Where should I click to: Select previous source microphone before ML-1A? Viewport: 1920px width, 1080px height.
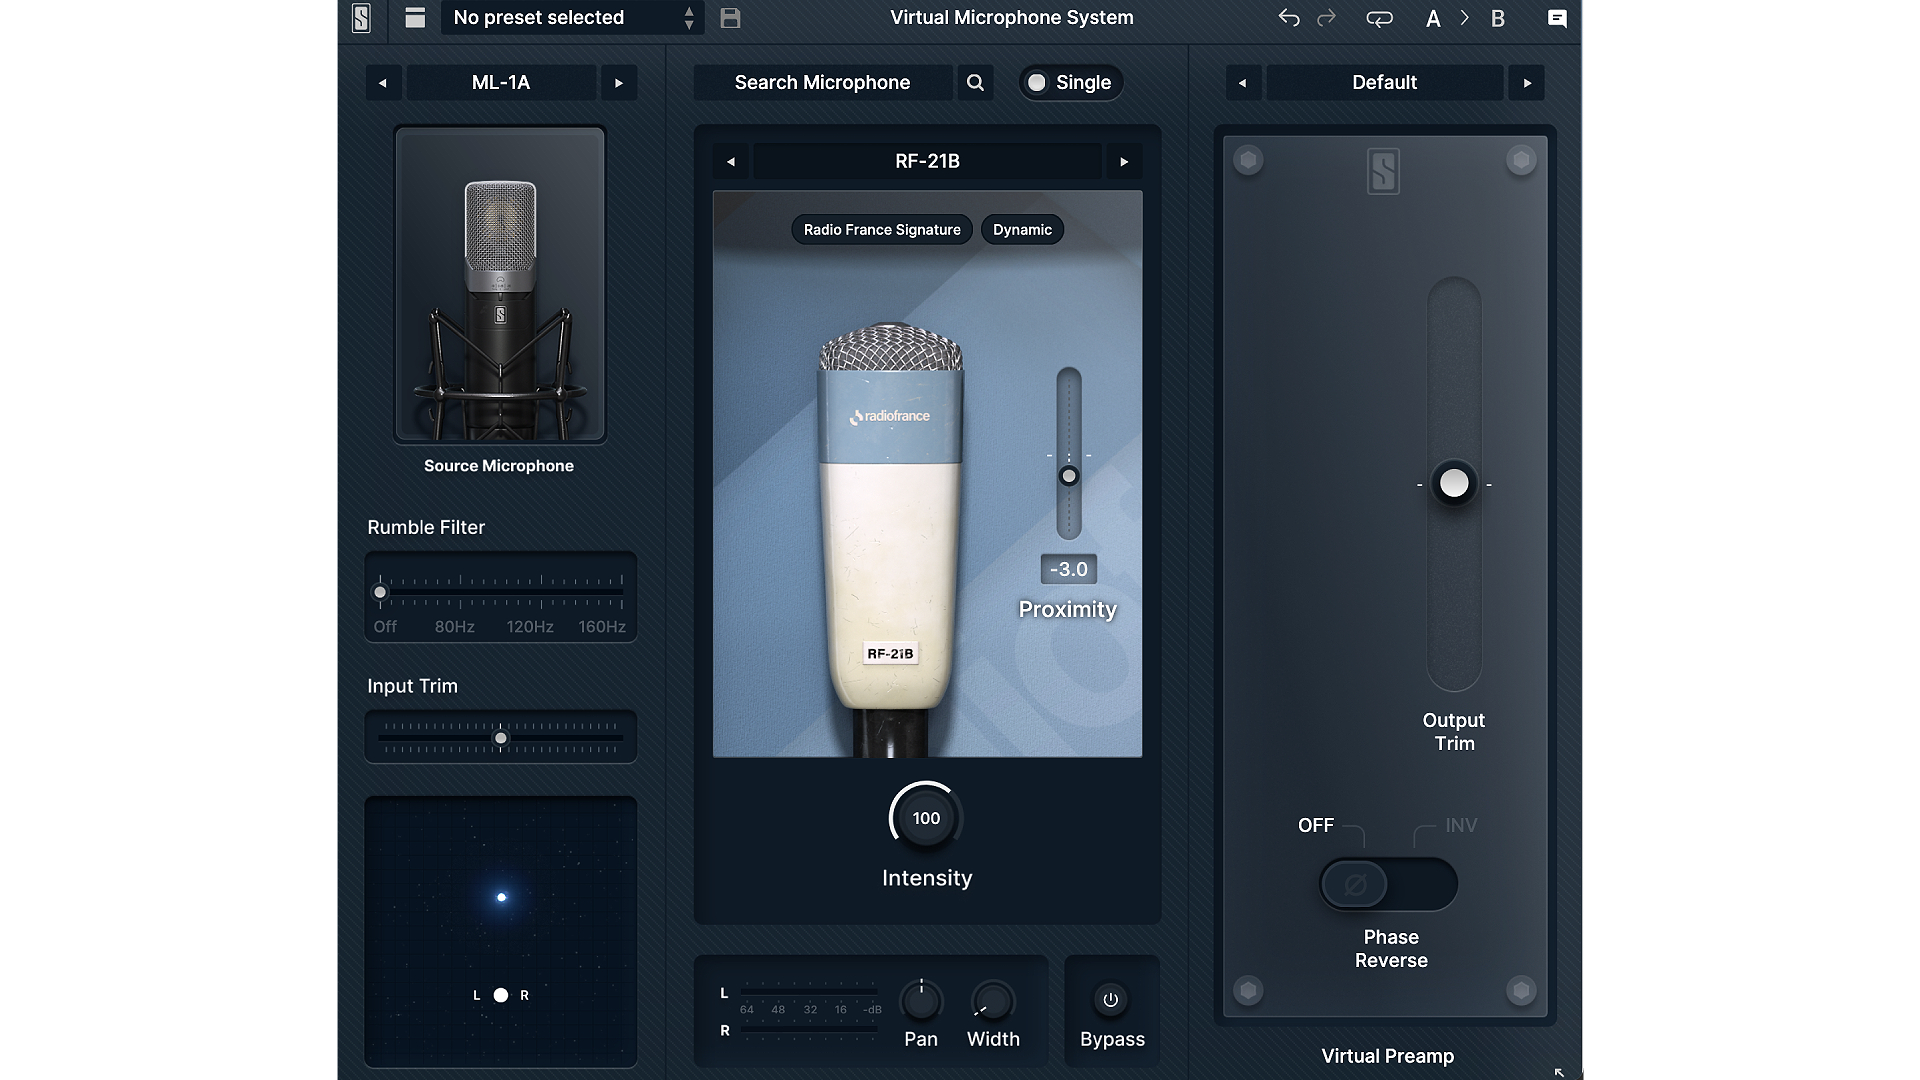383,83
